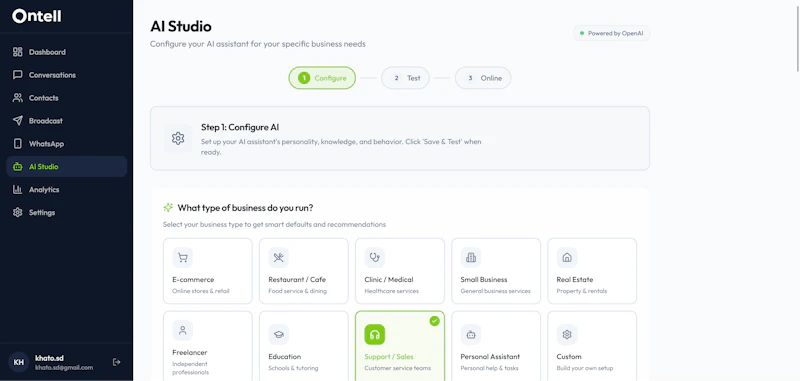
Task: Click the Clinic / Medical stethoscope icon
Action: click(x=374, y=258)
